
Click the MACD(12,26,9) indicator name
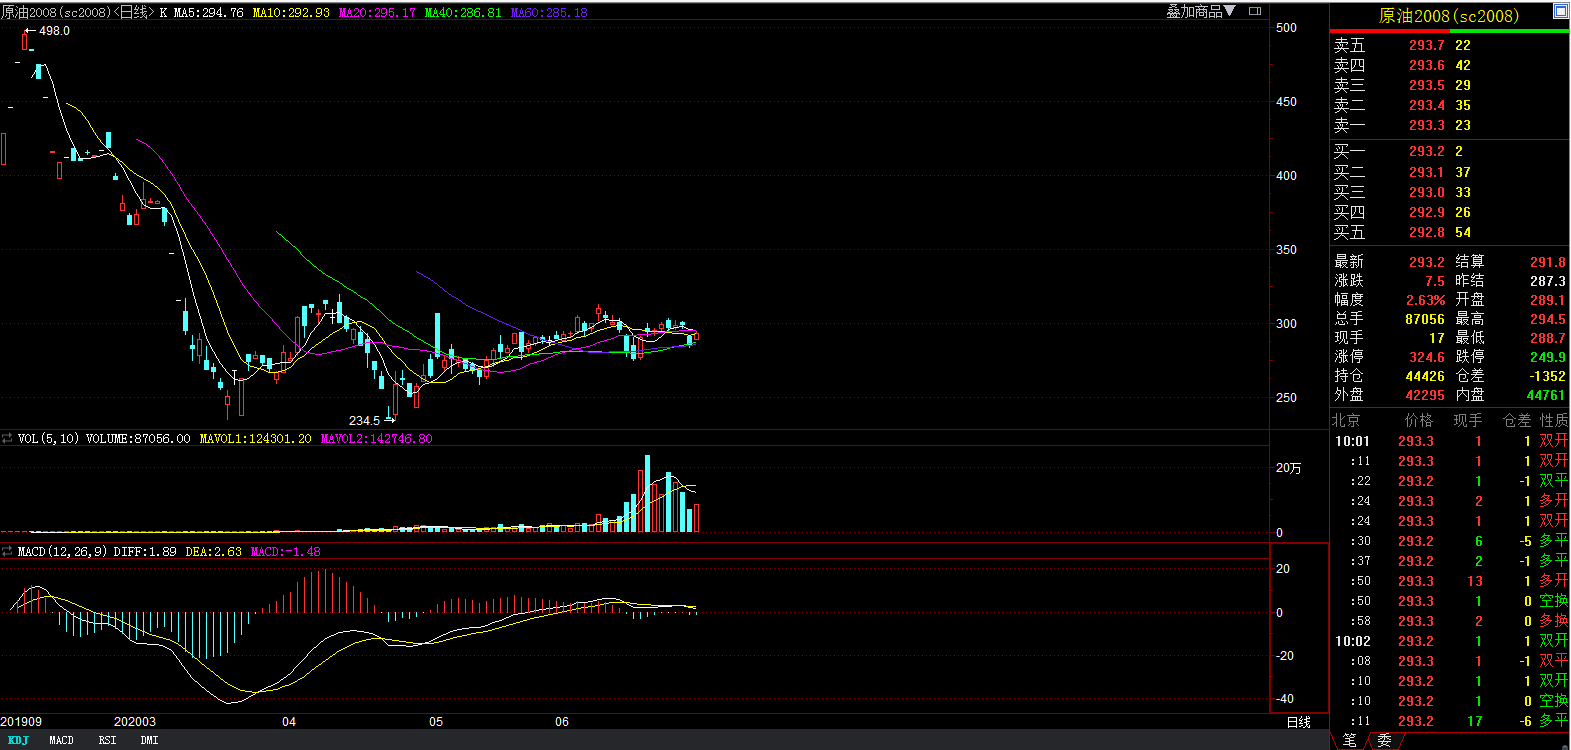(x=62, y=552)
